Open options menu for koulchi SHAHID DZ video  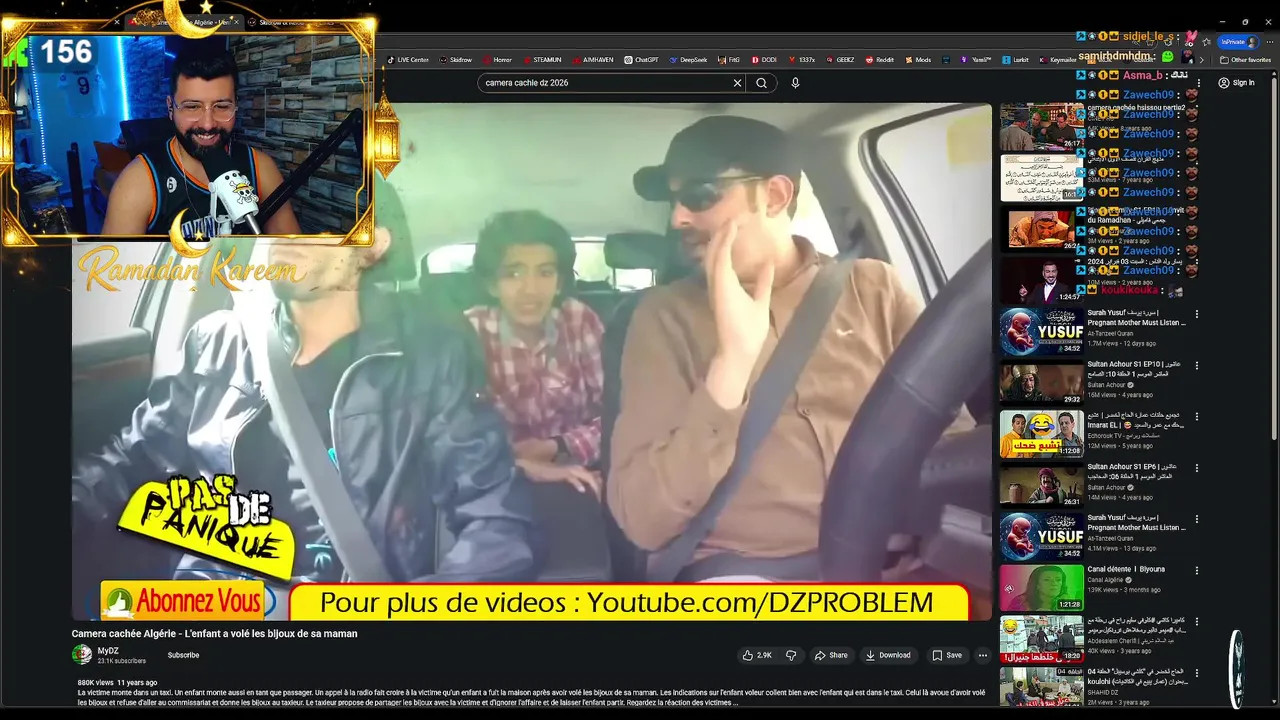1197,672
